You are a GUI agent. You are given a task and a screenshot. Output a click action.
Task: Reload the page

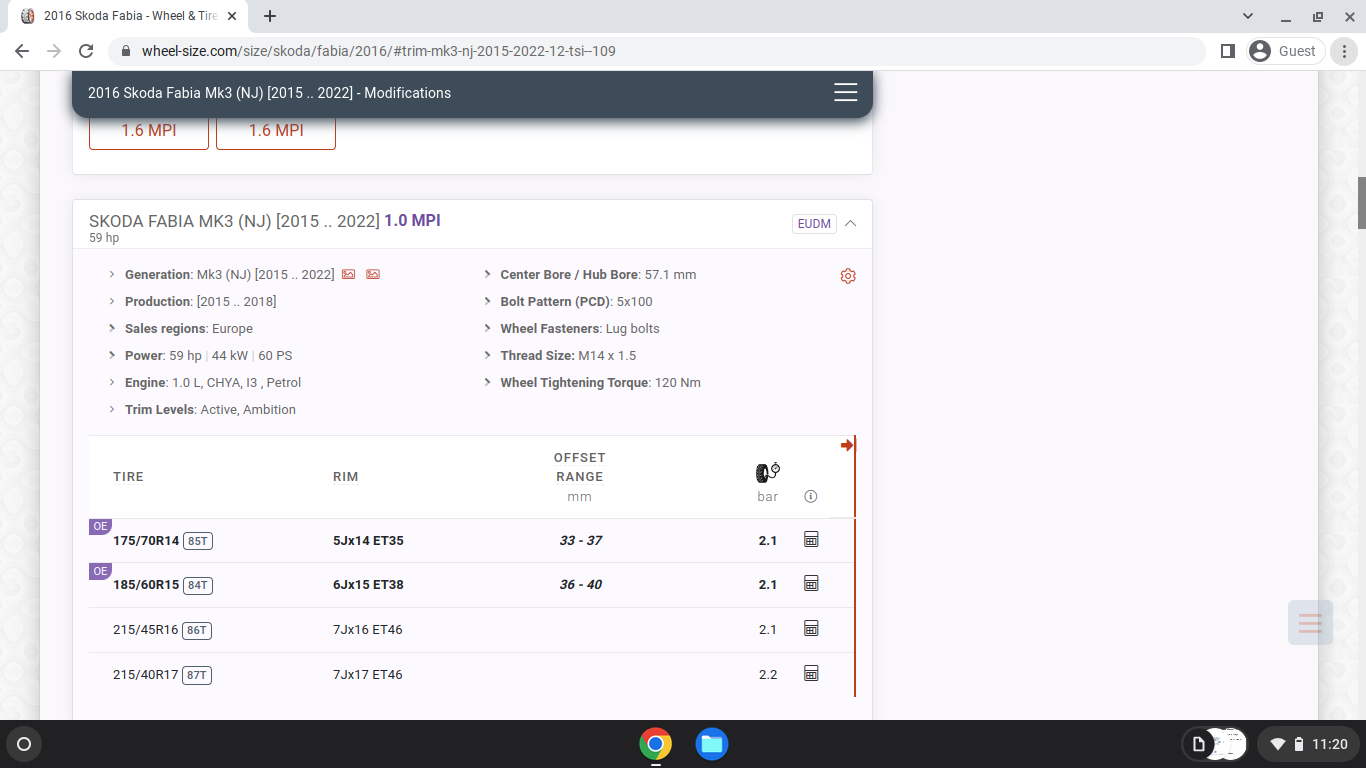[86, 51]
